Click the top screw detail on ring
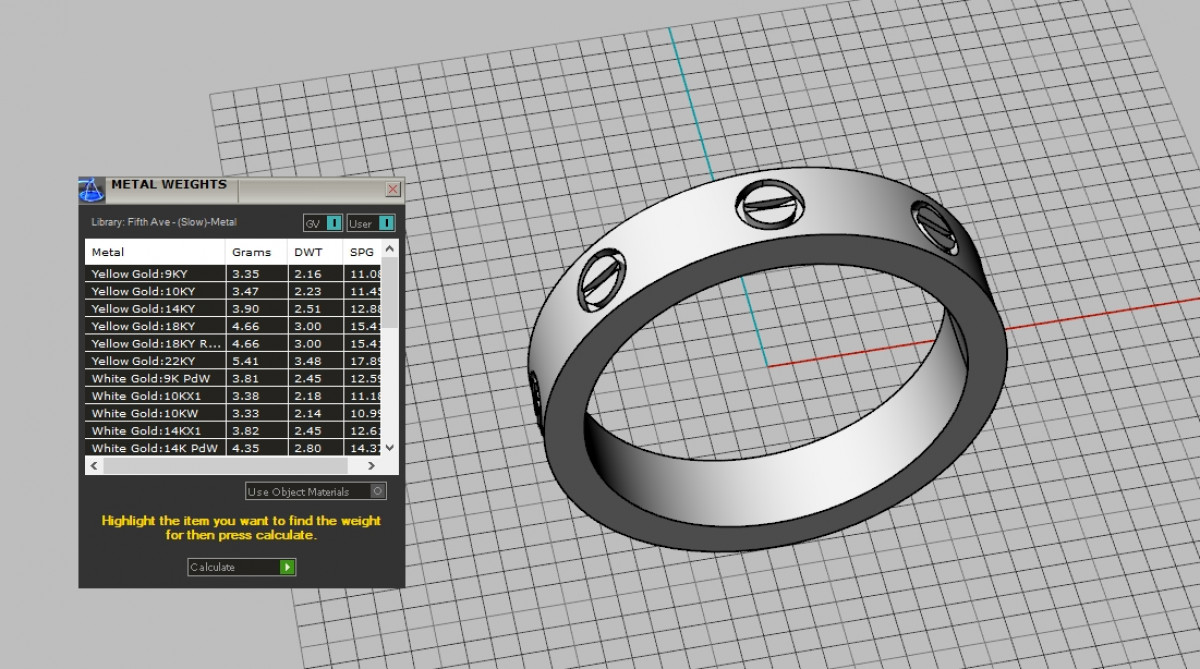Viewport: 1200px width, 669px height. (x=770, y=203)
